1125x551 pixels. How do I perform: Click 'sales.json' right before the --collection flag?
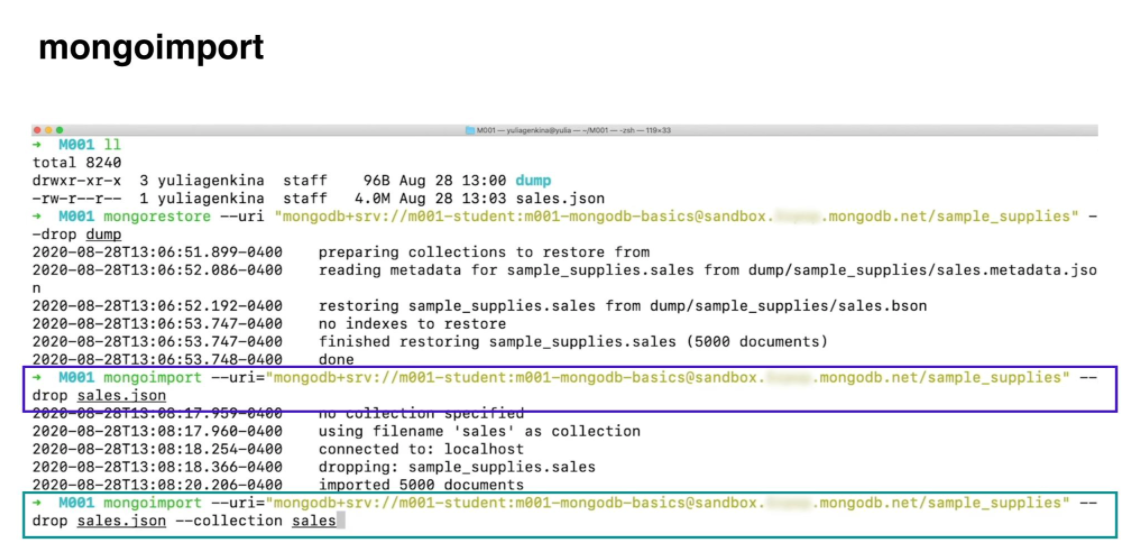122,522
